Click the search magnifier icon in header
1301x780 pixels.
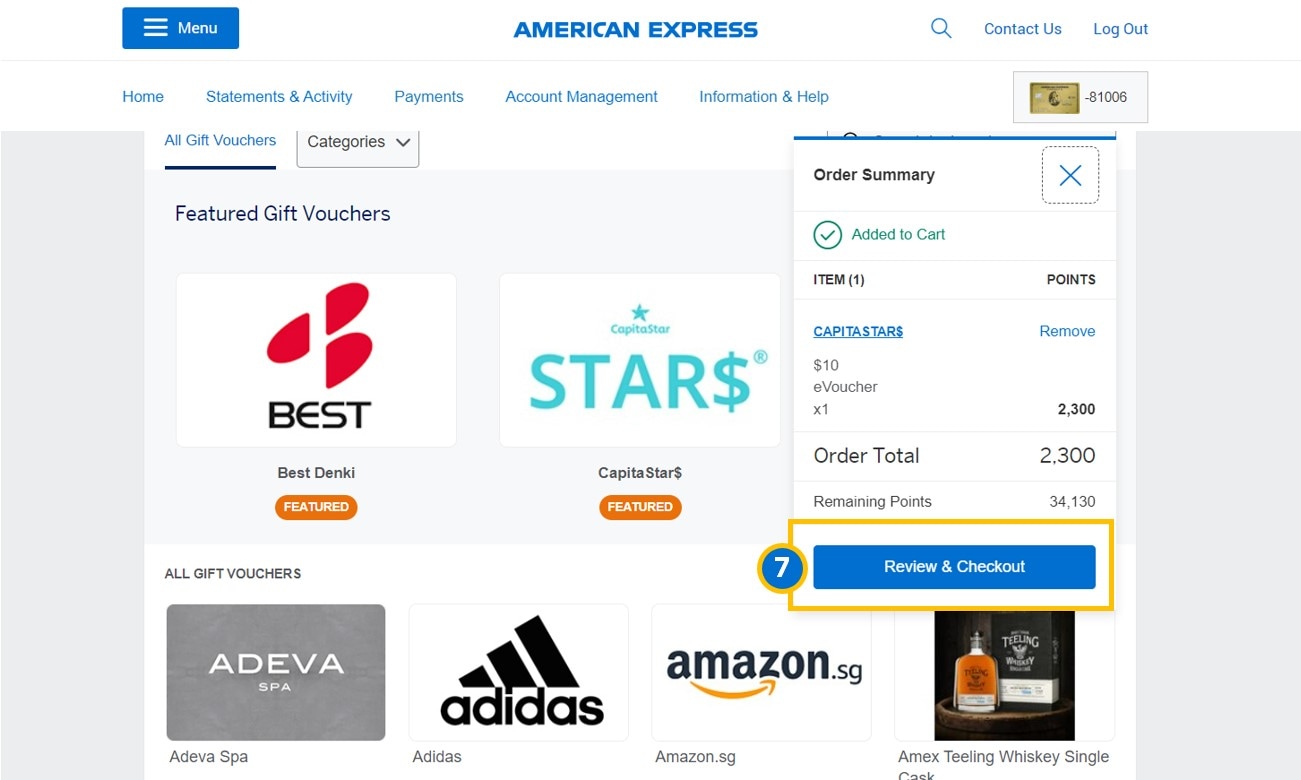941,28
